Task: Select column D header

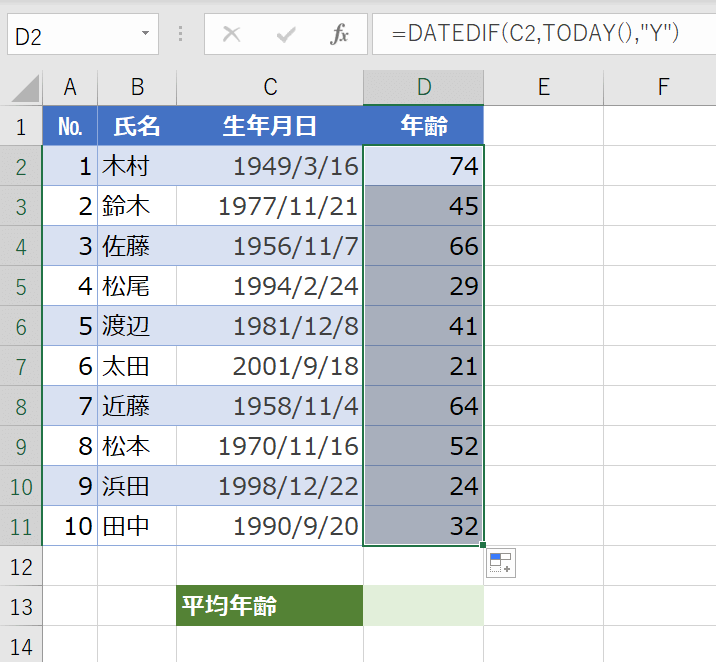Action: (x=423, y=88)
